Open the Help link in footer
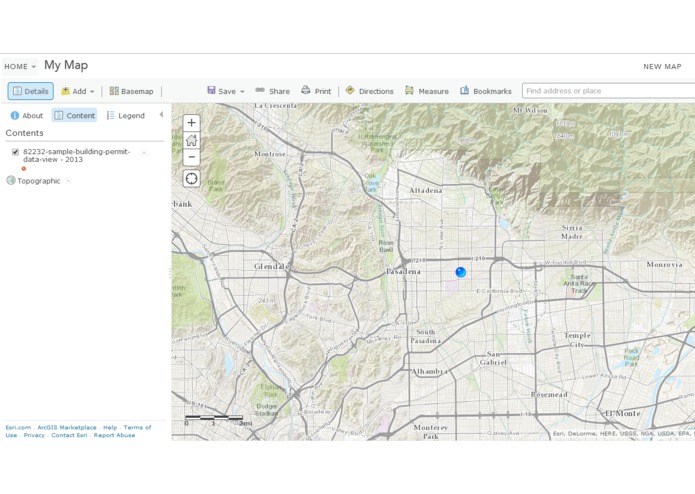 (x=110, y=428)
